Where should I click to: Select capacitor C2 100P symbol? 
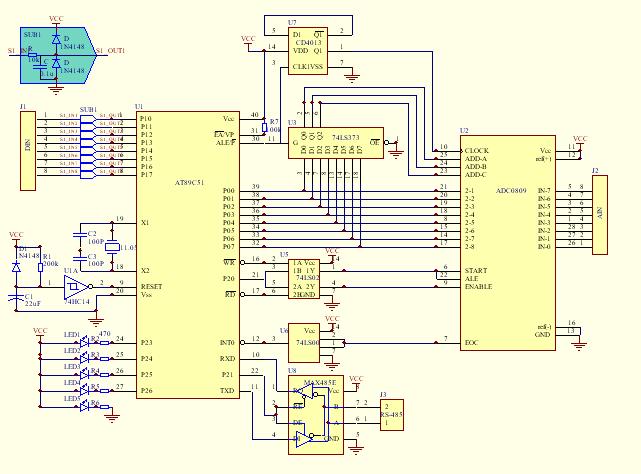point(80,235)
